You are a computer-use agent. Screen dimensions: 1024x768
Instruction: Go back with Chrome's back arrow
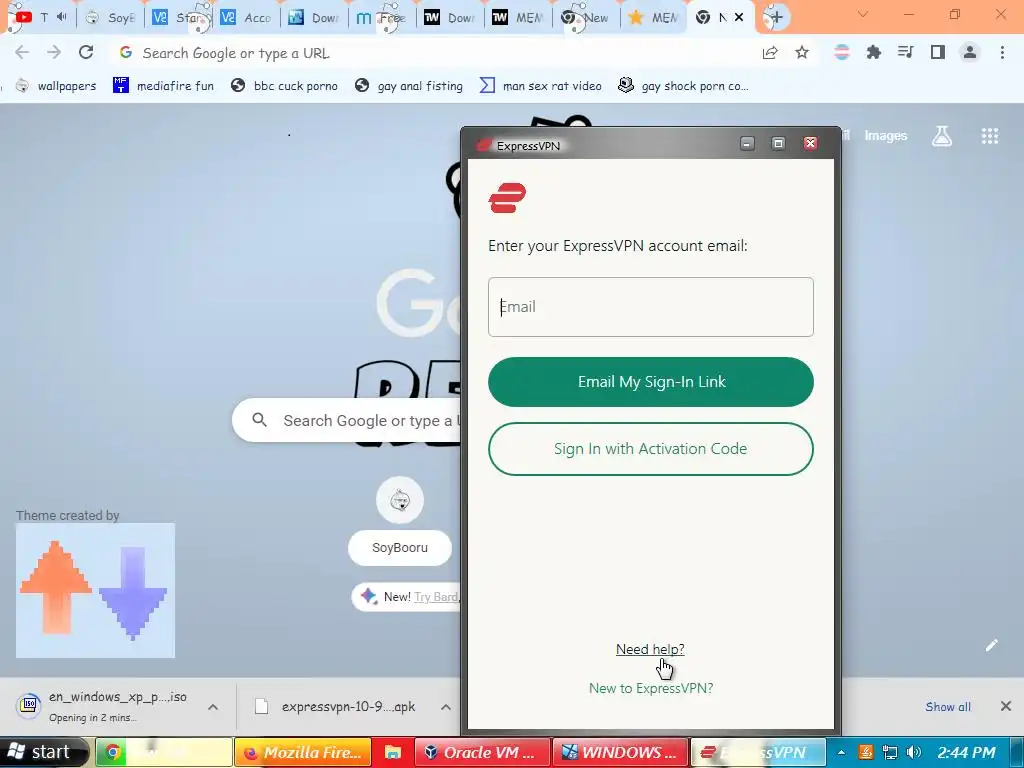pyautogui.click(x=22, y=52)
